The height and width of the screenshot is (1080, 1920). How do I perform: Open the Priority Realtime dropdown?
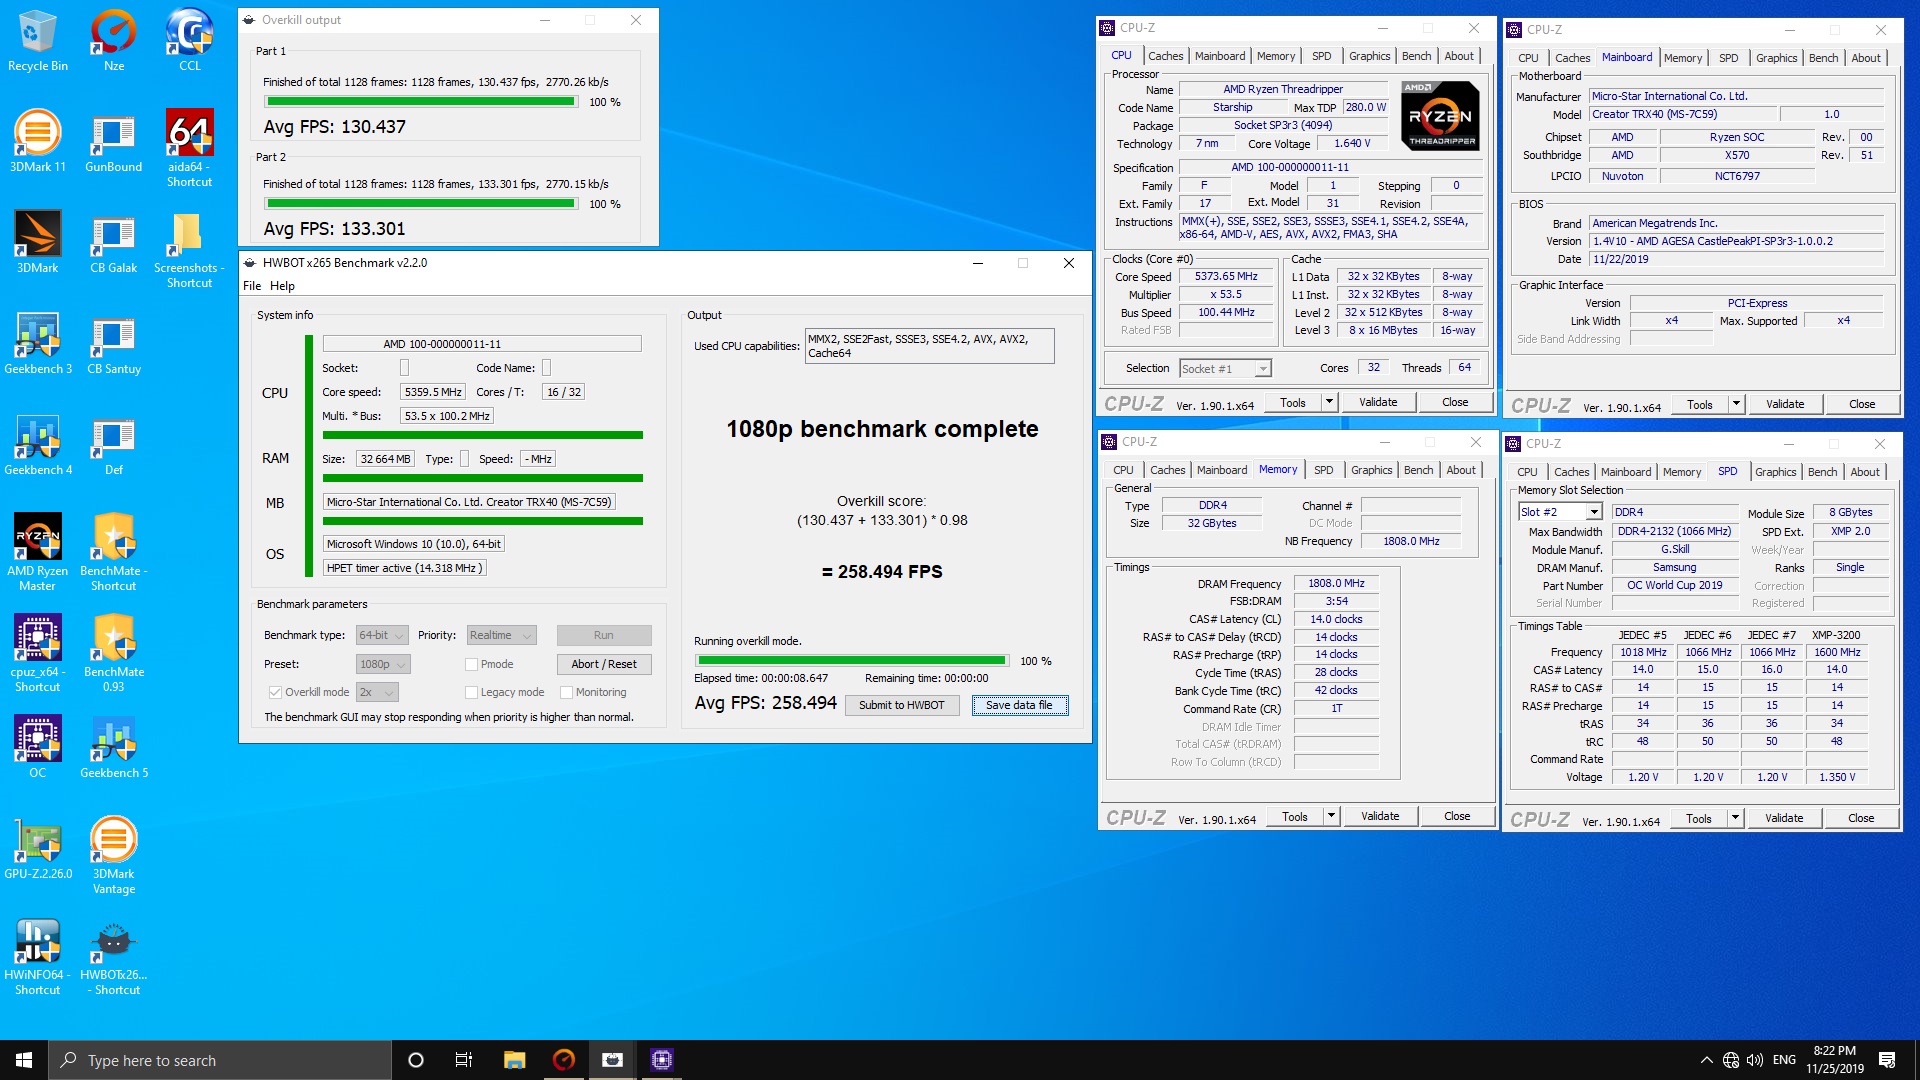(501, 635)
